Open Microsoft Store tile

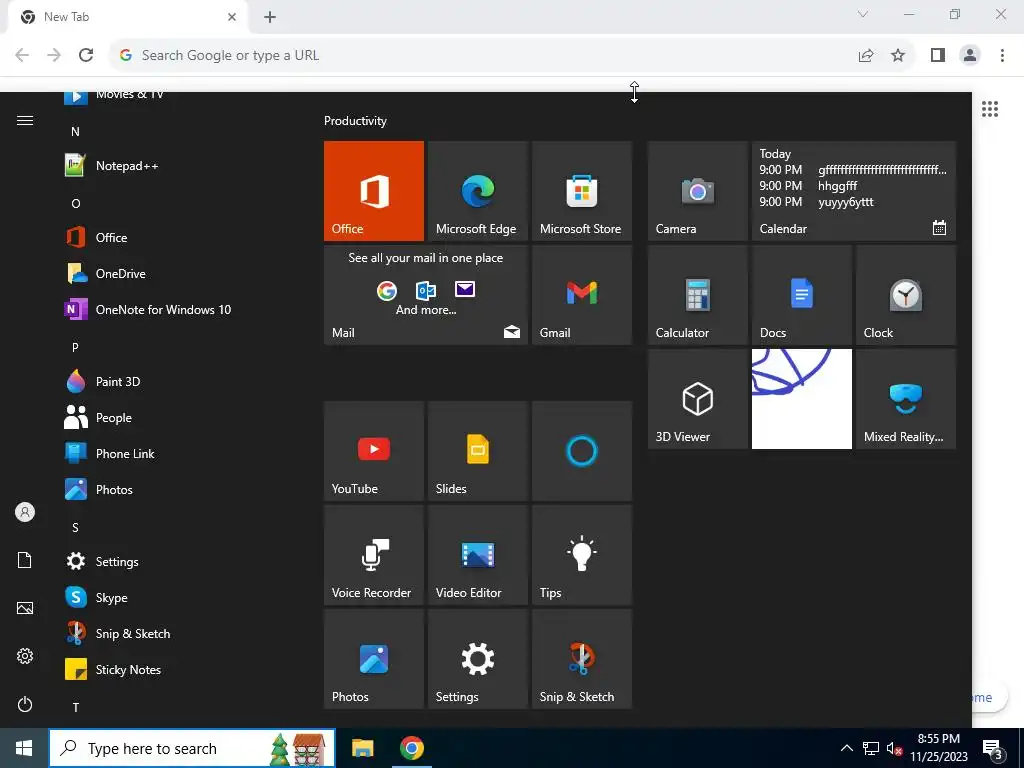tap(582, 191)
